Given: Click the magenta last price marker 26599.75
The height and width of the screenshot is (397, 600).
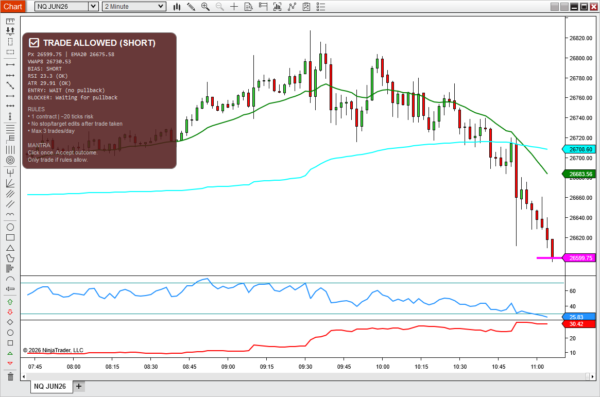Looking at the screenshot, I should pos(579,258).
